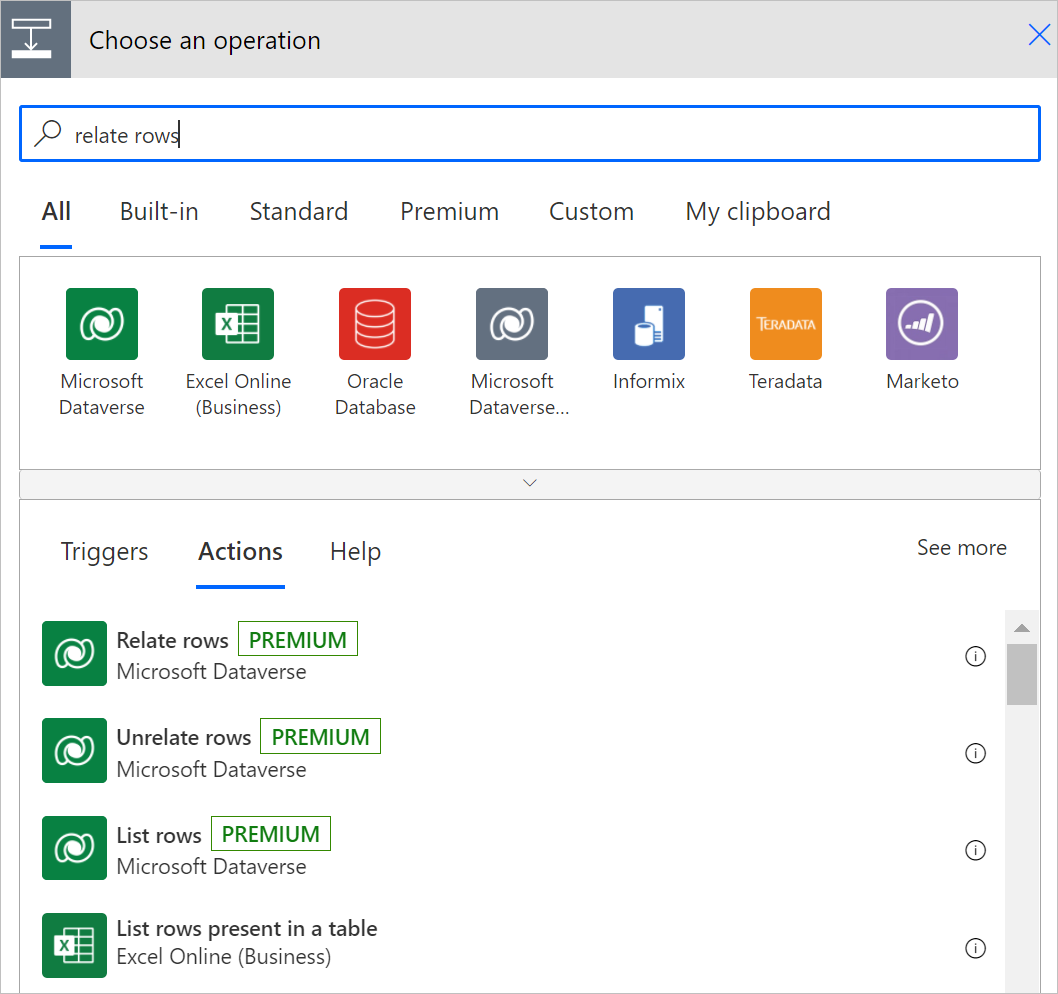
Task: Click the Excel icon beside List rows present in a table
Action: click(x=74, y=945)
